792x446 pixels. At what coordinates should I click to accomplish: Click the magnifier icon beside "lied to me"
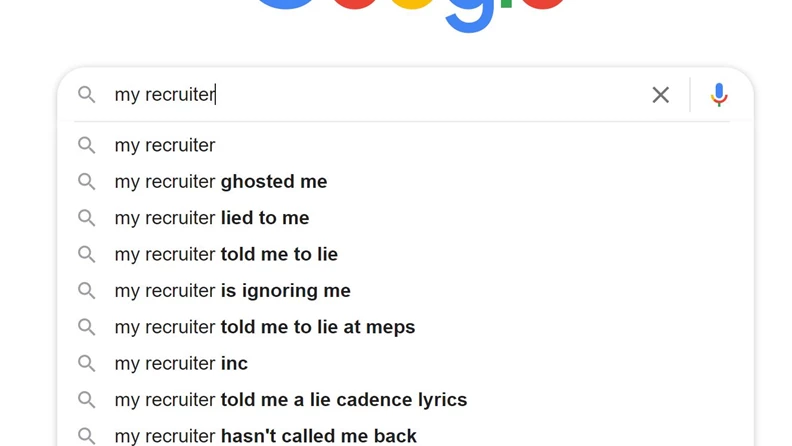pos(87,218)
